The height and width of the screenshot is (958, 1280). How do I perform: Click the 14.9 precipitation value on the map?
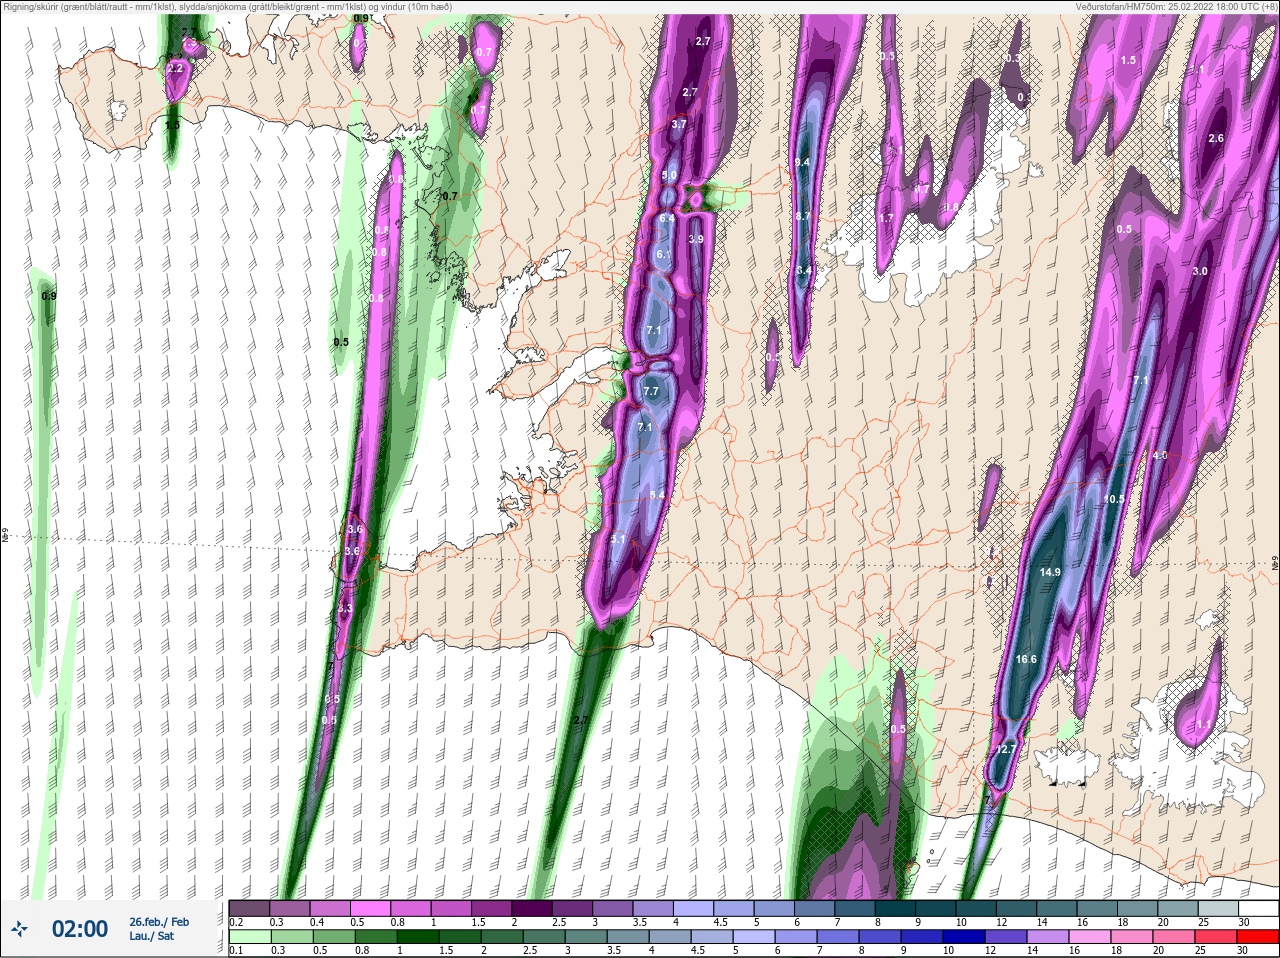pyautogui.click(x=1050, y=573)
